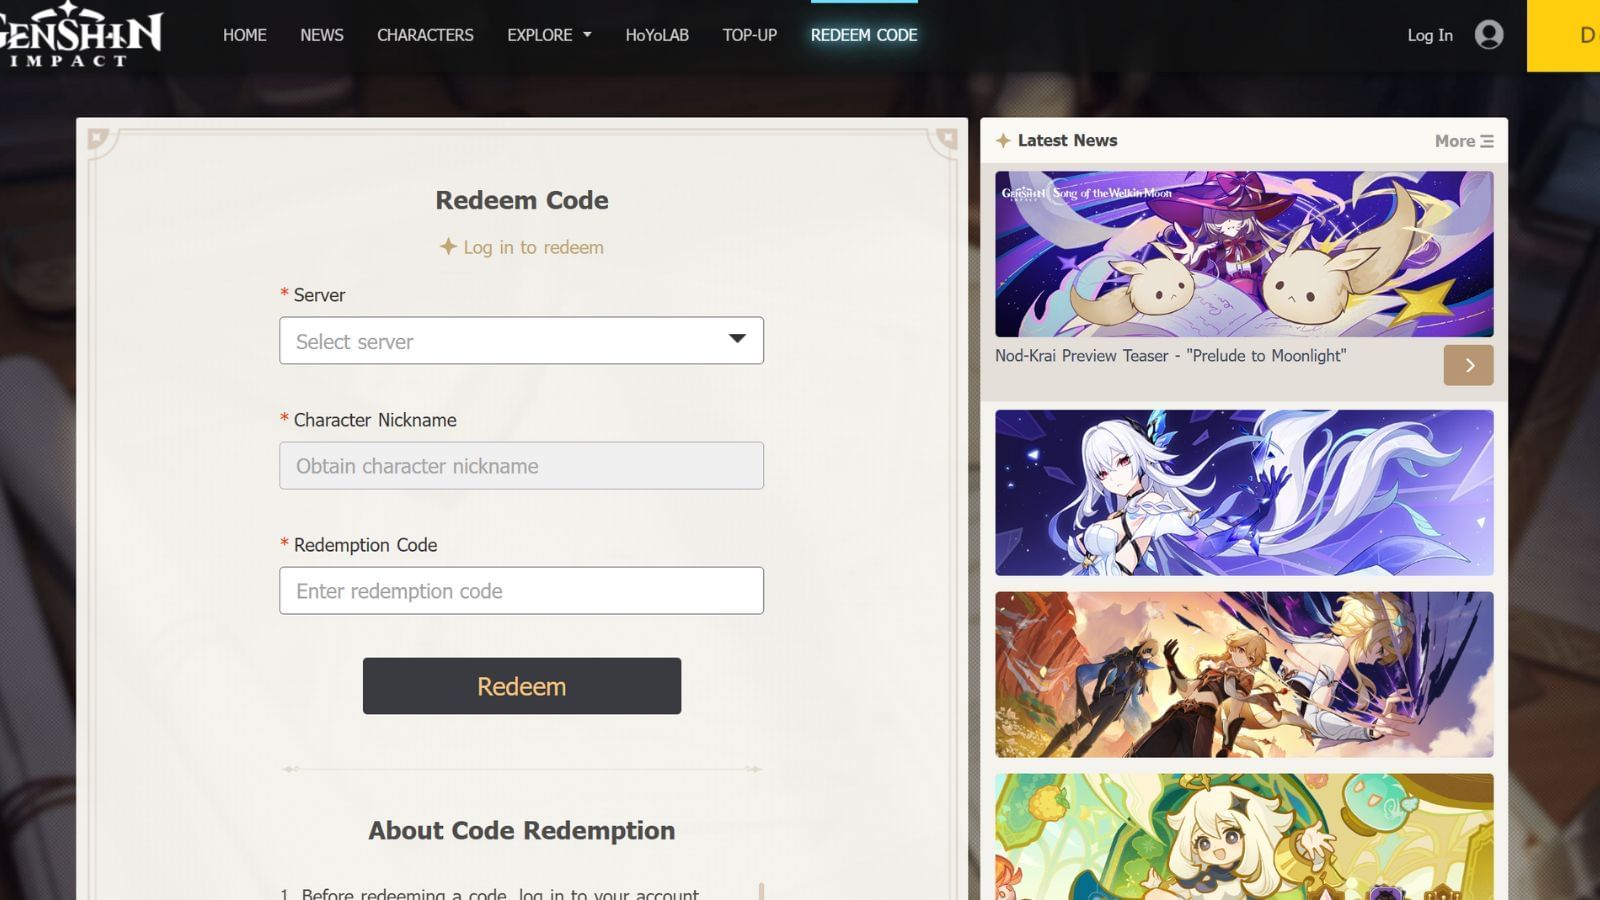
Task: Click the Enter redemption code input field
Action: click(x=520, y=590)
